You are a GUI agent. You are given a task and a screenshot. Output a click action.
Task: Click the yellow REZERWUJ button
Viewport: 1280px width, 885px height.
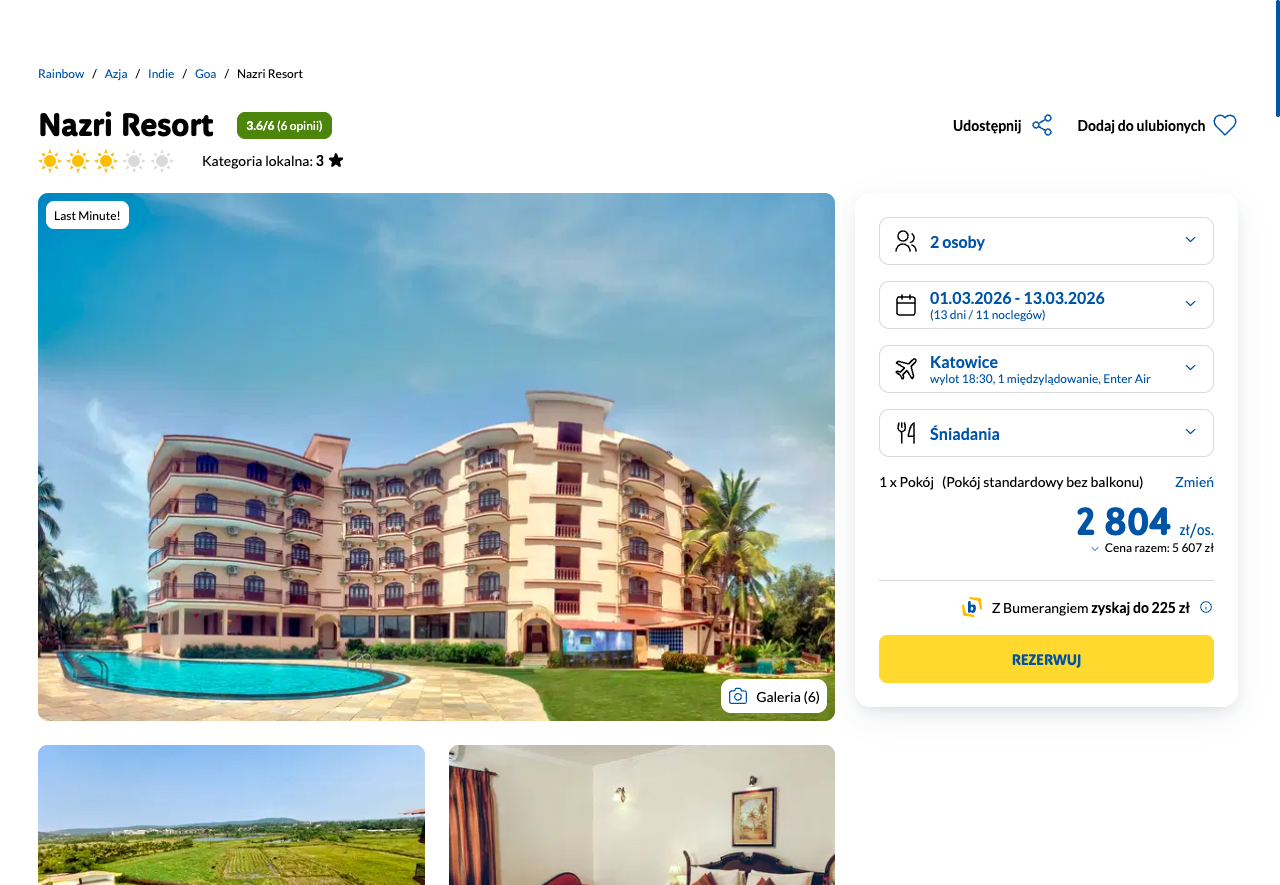1046,659
